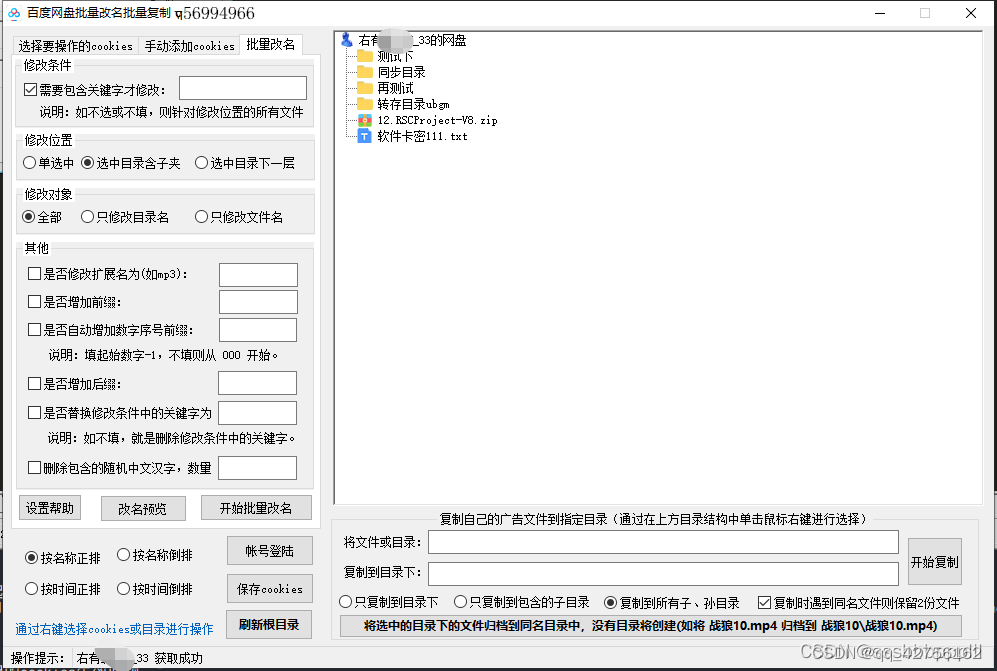Click the number sequence prefix input field
Viewport: 997px width, 671px height.
click(x=258, y=330)
